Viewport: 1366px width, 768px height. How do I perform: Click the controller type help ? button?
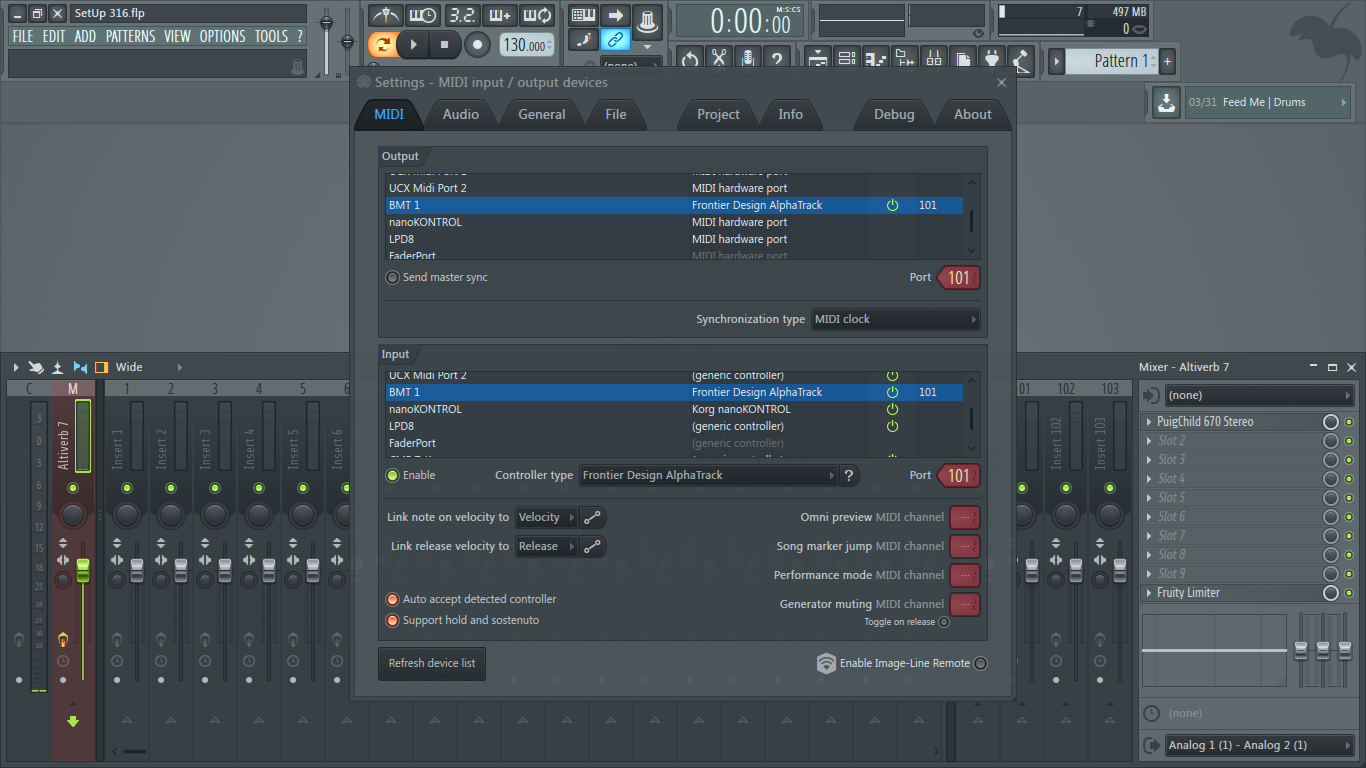coord(849,475)
